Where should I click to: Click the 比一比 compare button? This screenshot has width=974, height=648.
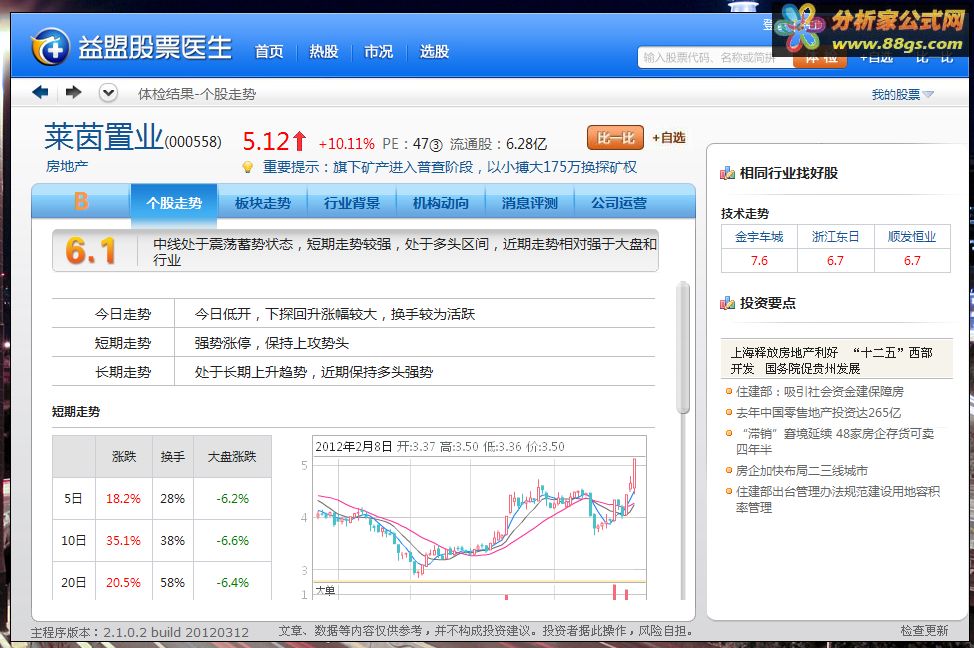pos(615,138)
